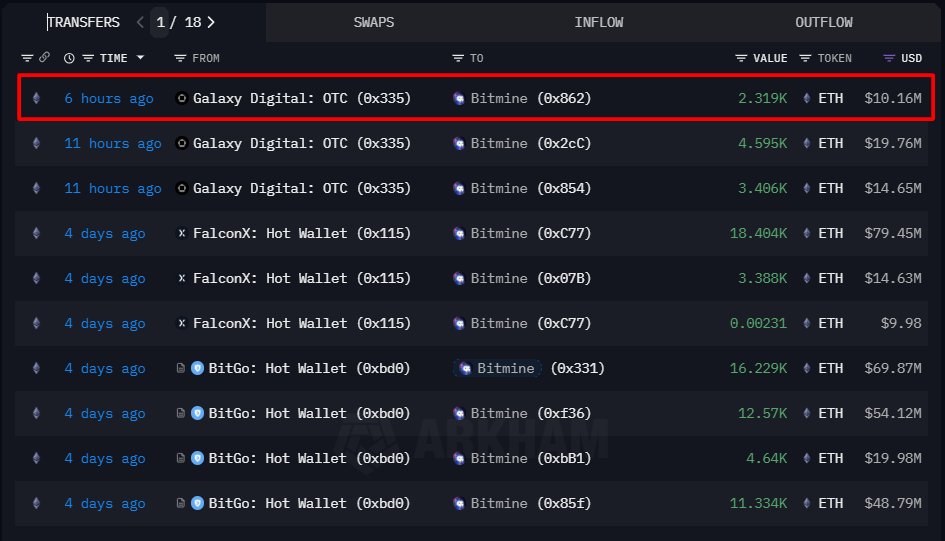Click Ethereum icon in the $10.16M row
Screen dimensions: 945x541
coord(37,98)
